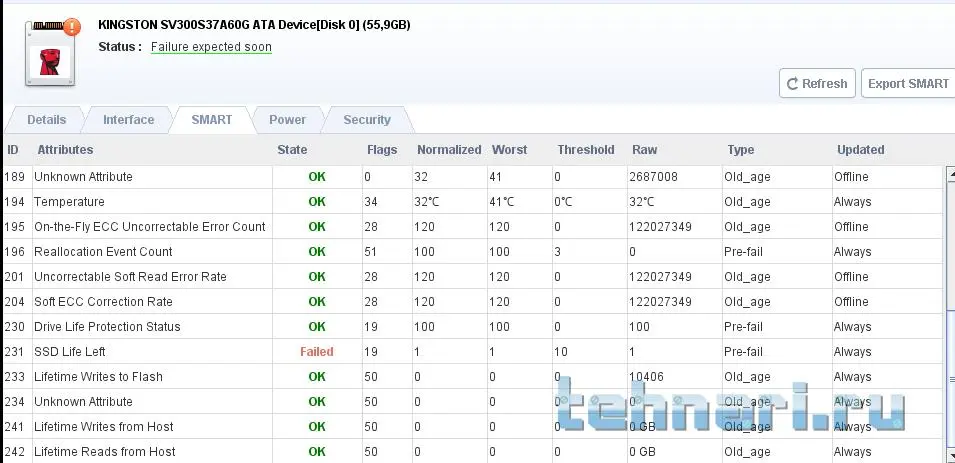Click the vertical scrollbar thumb grip
The height and width of the screenshot is (463, 955).
point(951,379)
